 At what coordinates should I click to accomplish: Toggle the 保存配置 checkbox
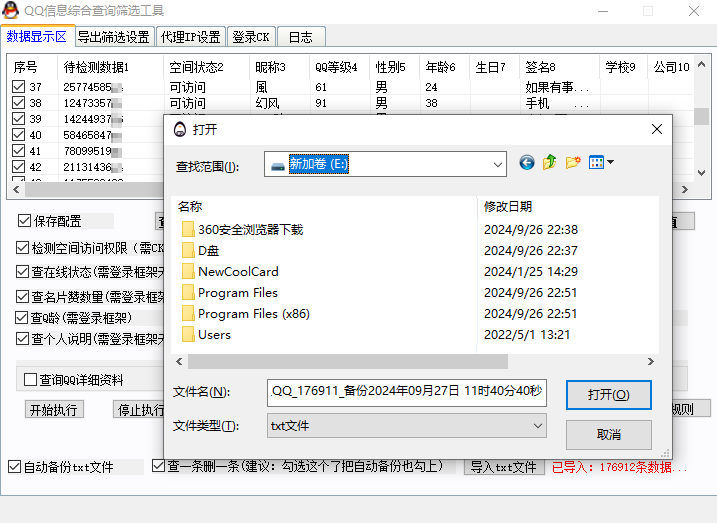pyautogui.click(x=24, y=221)
